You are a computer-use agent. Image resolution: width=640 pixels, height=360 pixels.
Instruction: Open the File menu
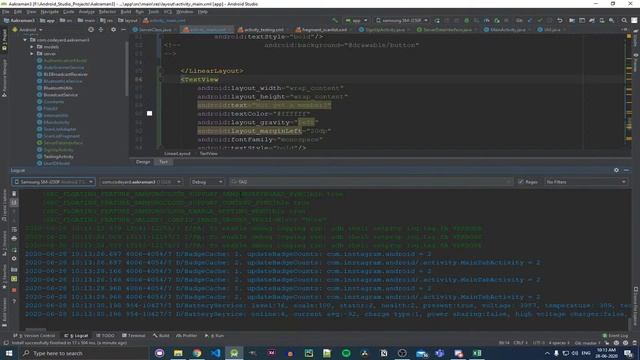pos(5,12)
